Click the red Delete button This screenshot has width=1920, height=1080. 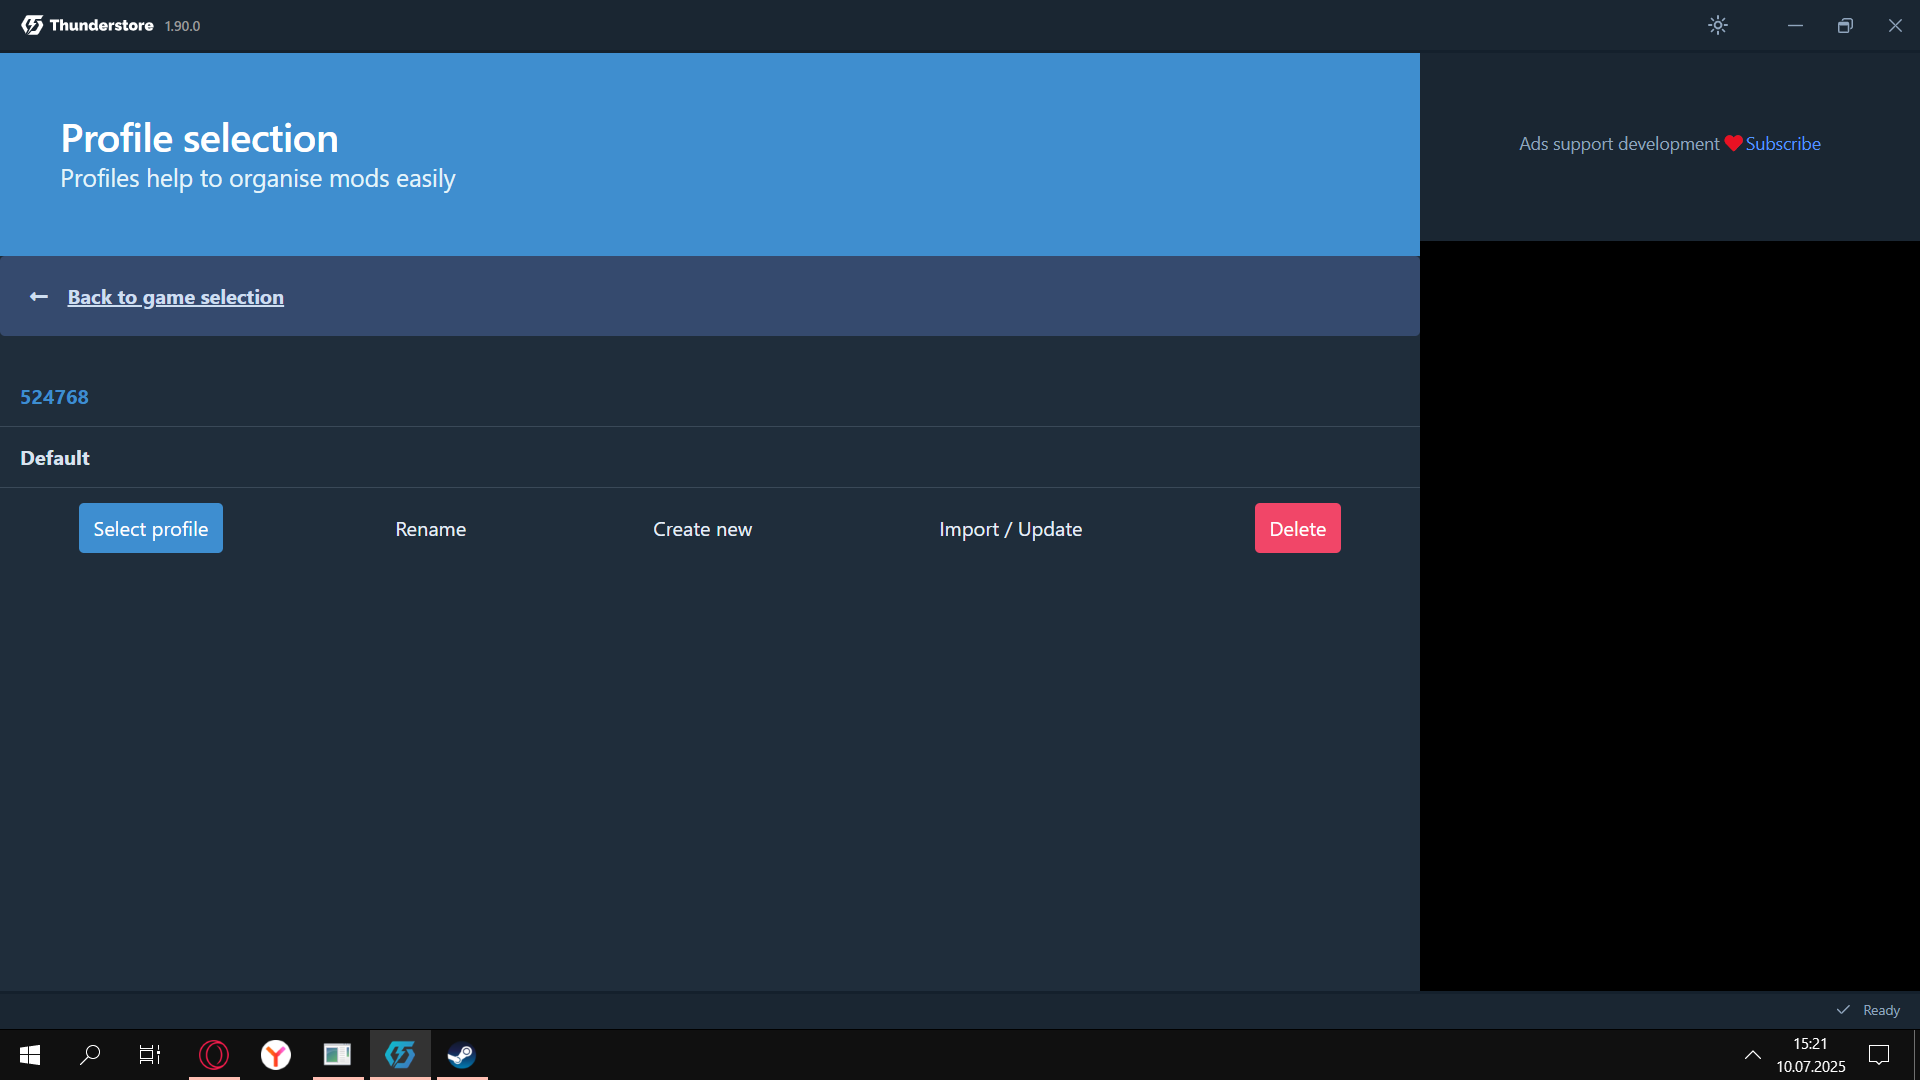[1298, 528]
